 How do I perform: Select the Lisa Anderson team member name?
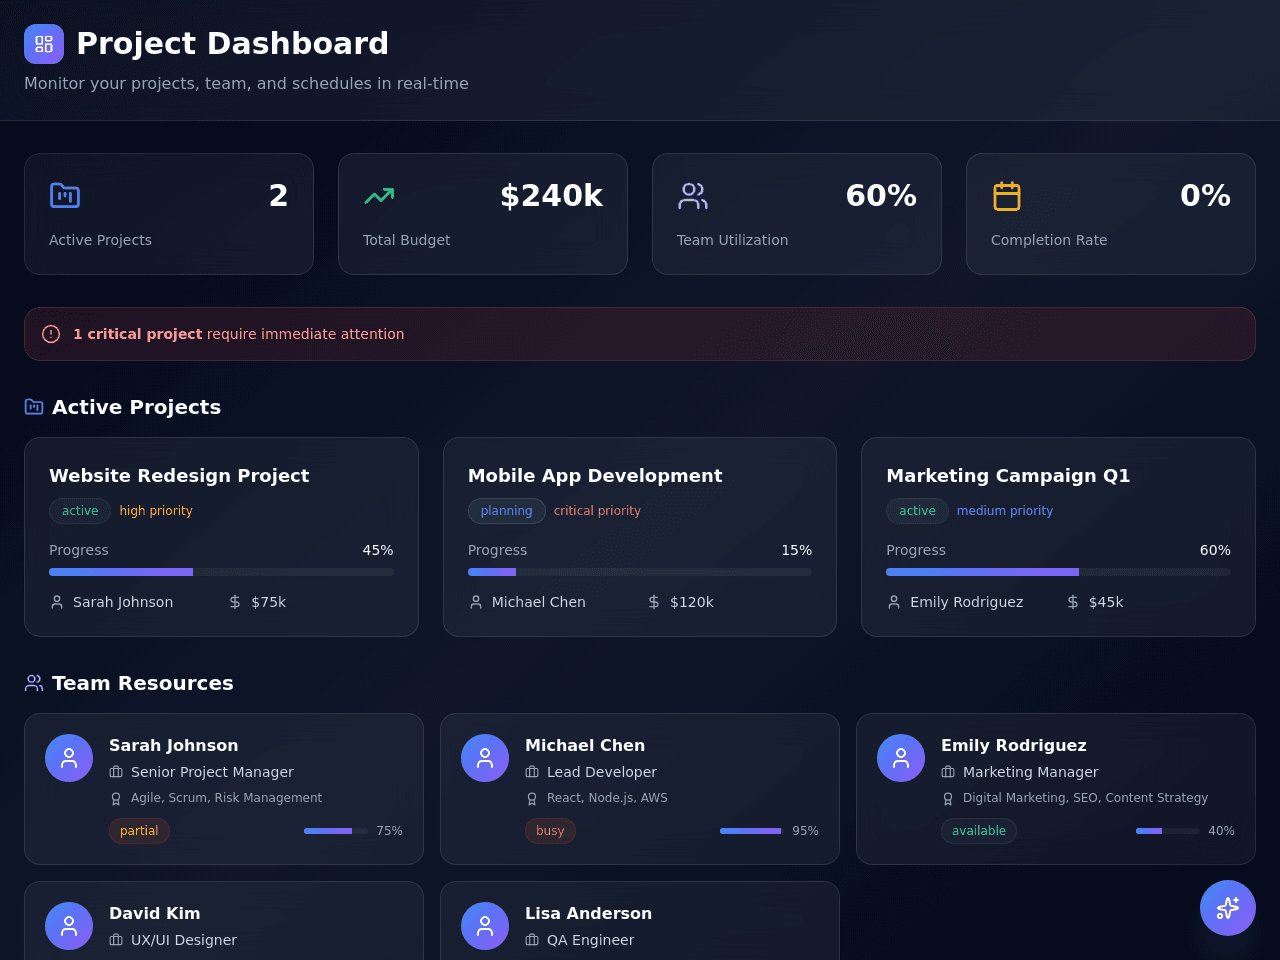pyautogui.click(x=588, y=913)
